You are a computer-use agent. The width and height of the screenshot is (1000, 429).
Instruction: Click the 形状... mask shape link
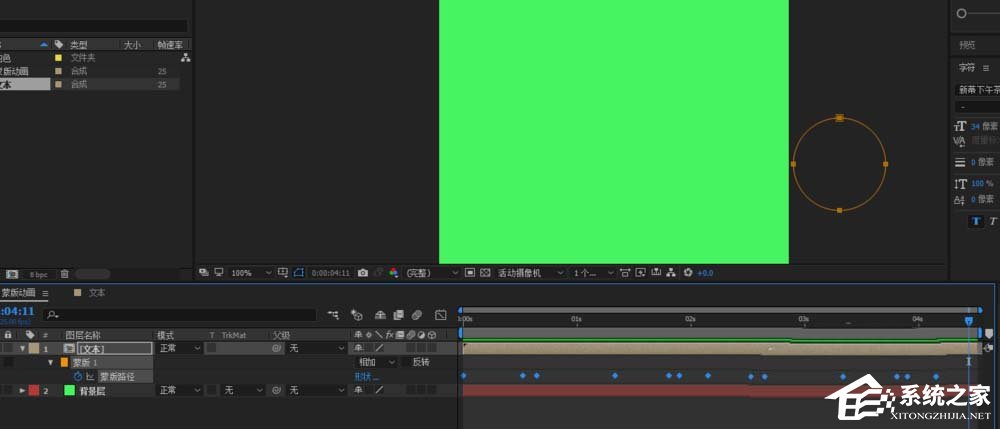(367, 376)
